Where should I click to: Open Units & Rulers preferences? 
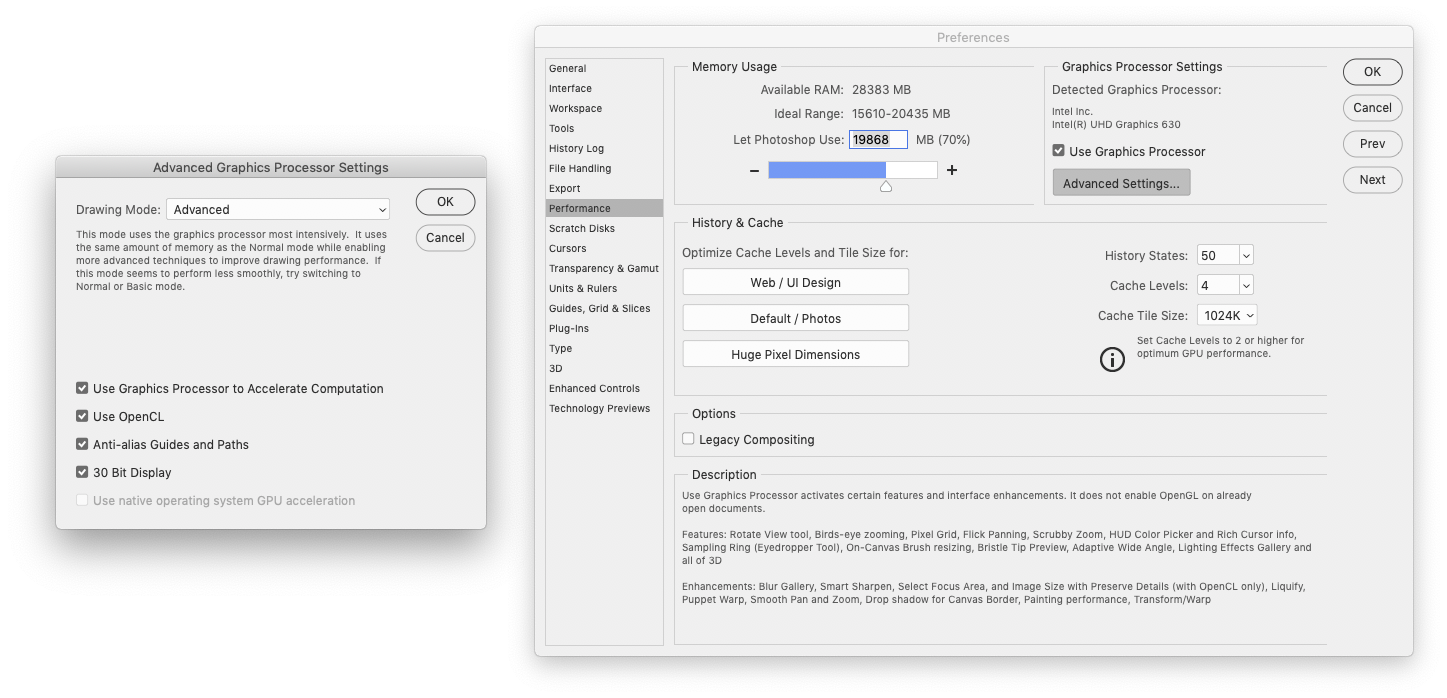click(604, 289)
